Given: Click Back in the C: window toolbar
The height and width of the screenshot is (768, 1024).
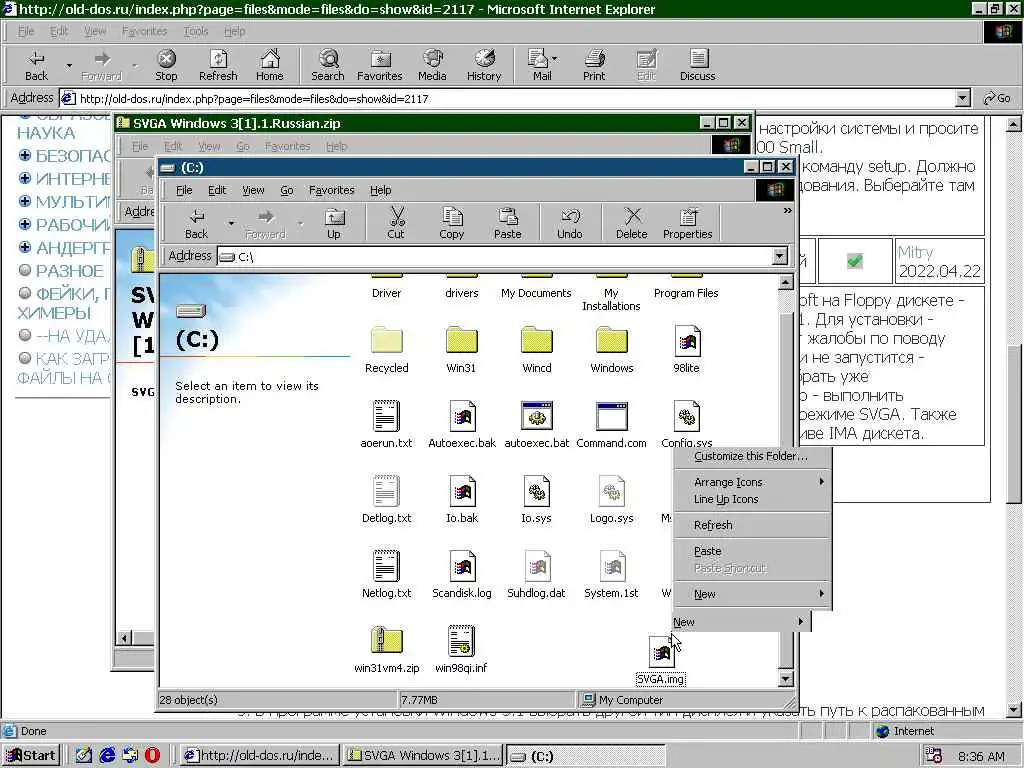Looking at the screenshot, I should coord(196,224).
